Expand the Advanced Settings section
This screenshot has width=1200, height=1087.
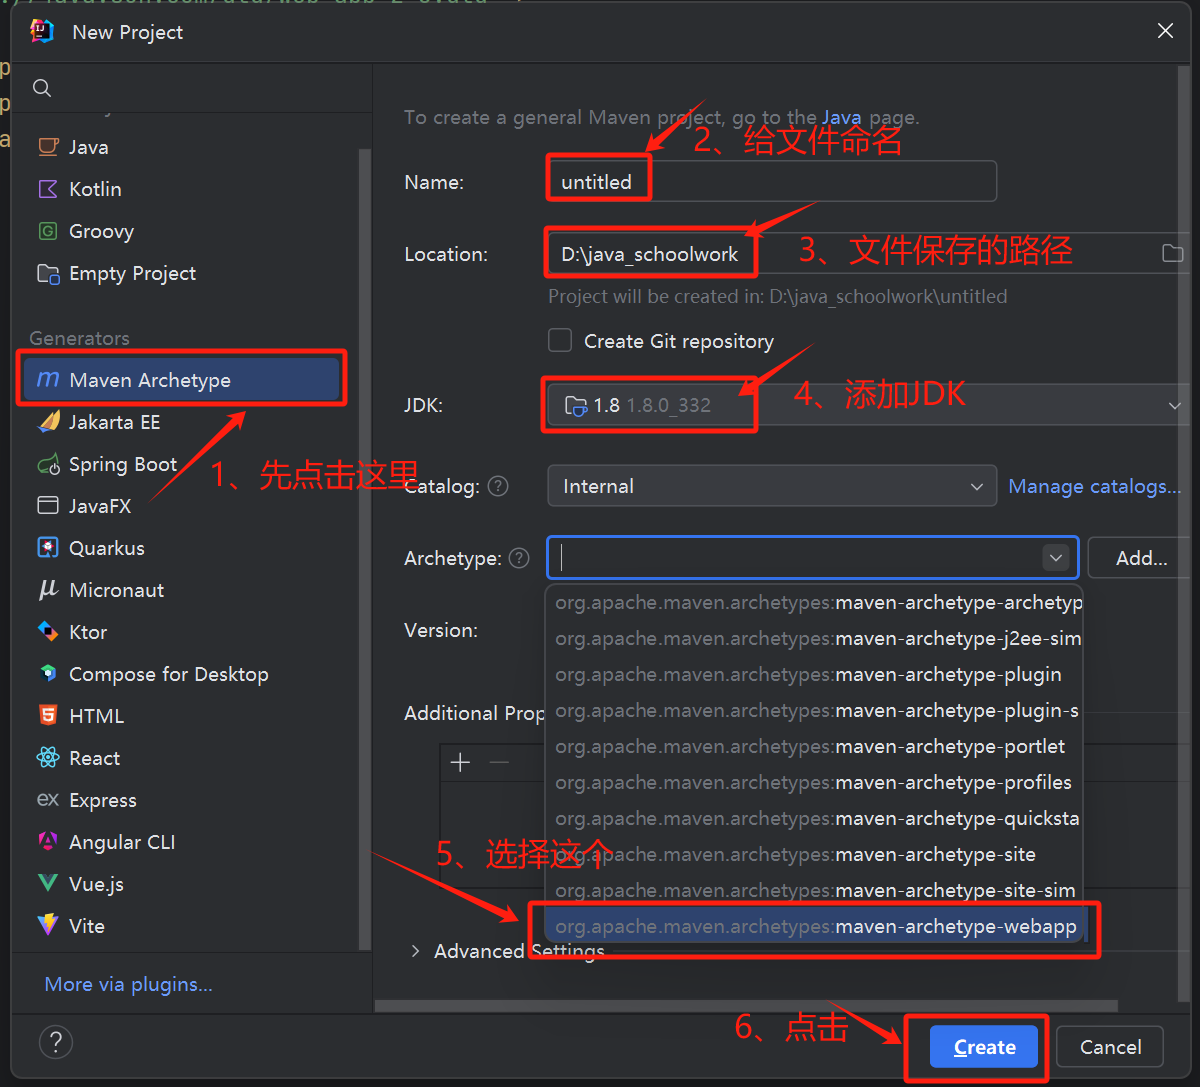416,951
